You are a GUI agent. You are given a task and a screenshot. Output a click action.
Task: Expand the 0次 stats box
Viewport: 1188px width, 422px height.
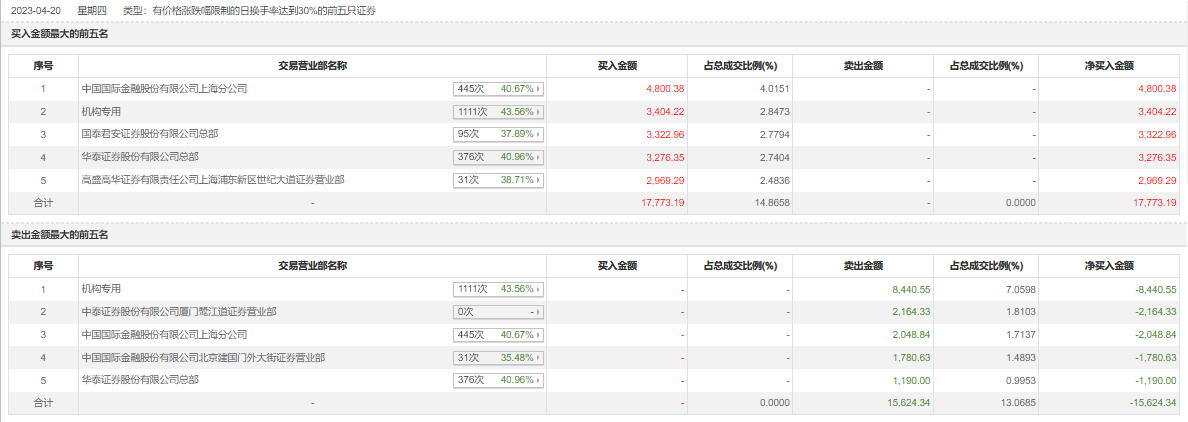(498, 312)
